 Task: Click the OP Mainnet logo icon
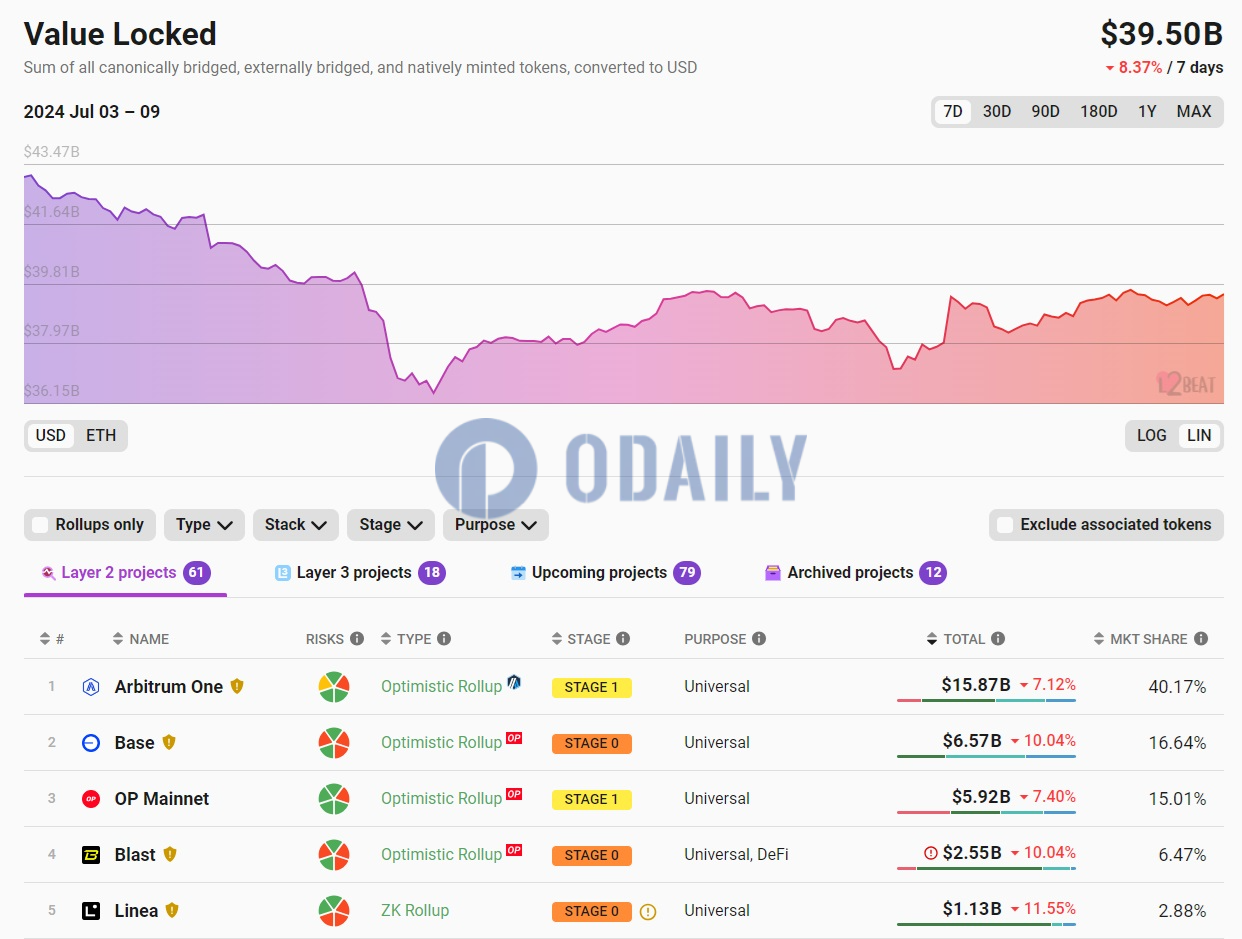pyautogui.click(x=91, y=799)
